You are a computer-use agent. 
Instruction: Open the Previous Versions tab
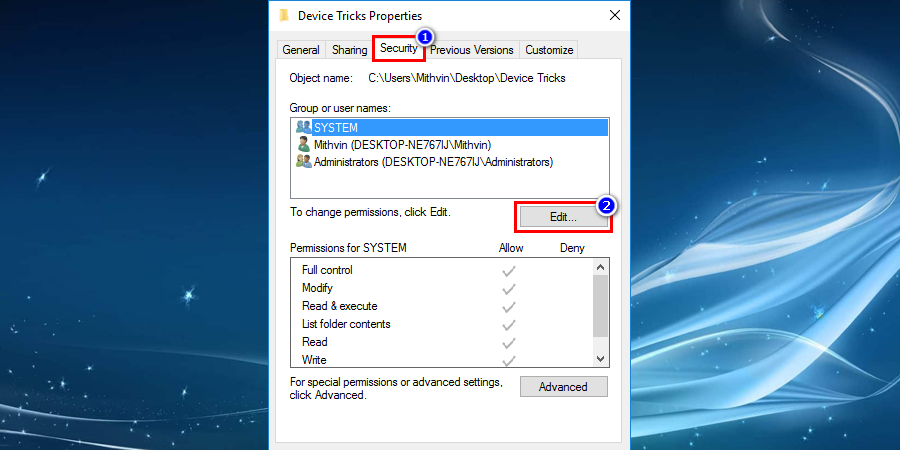pyautogui.click(x=472, y=50)
